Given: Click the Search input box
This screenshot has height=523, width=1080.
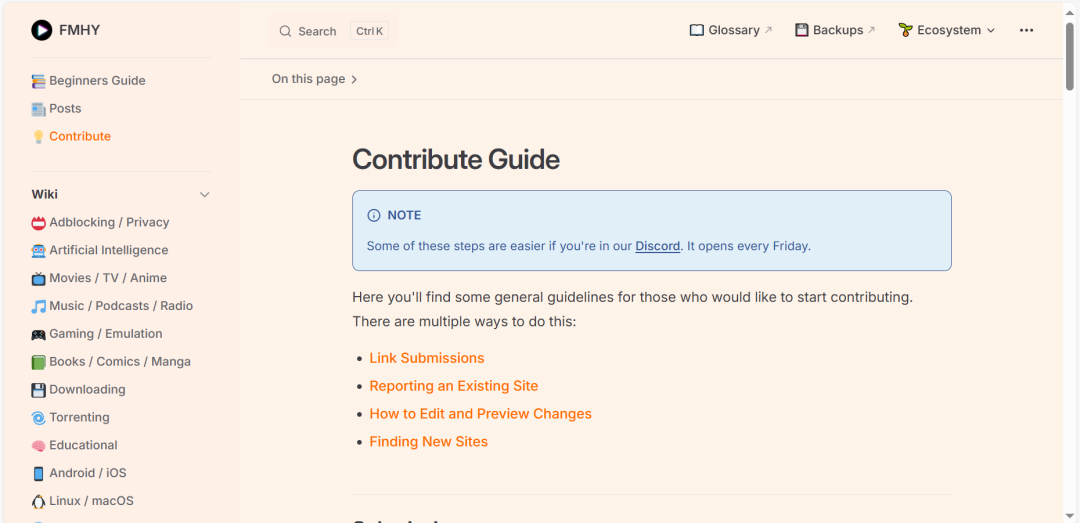Looking at the screenshot, I should [331, 31].
